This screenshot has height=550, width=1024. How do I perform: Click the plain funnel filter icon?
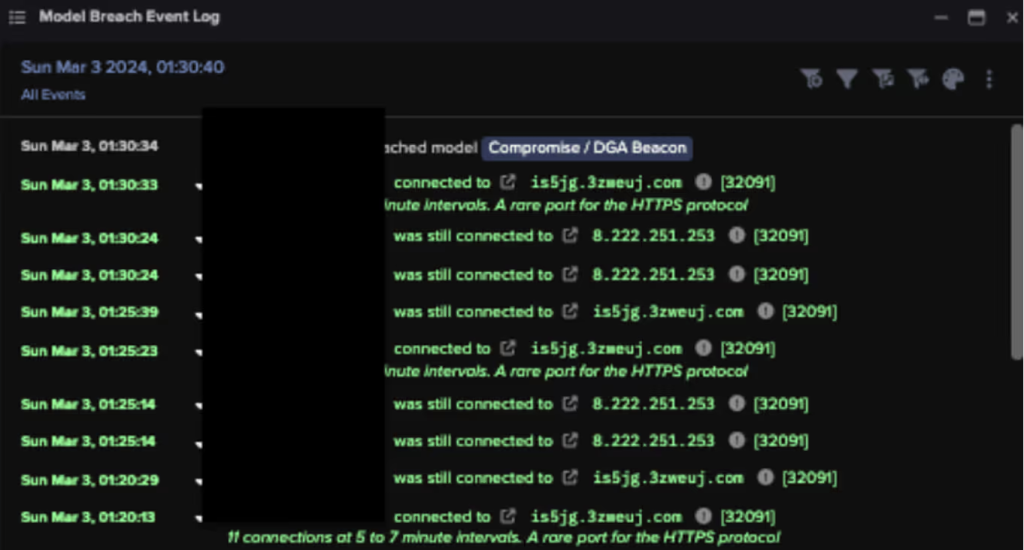pos(847,79)
